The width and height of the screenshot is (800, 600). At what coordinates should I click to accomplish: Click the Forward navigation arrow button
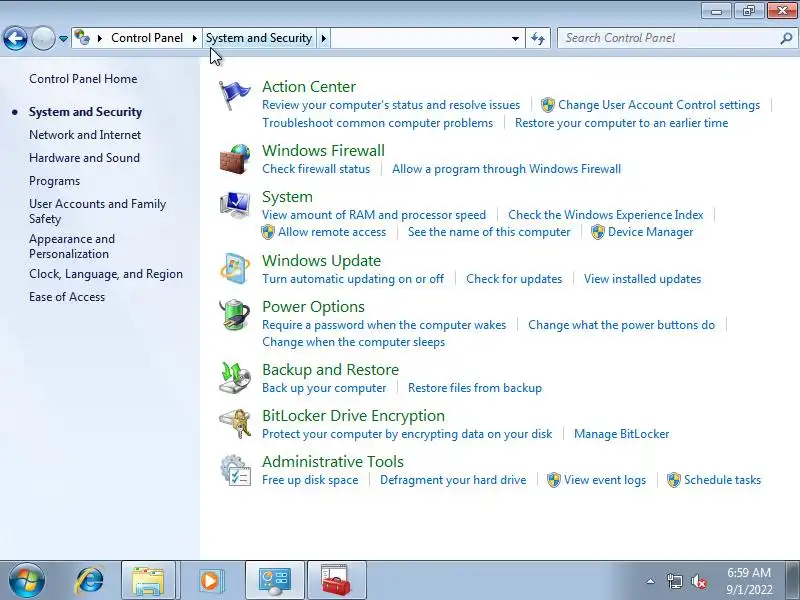43,38
